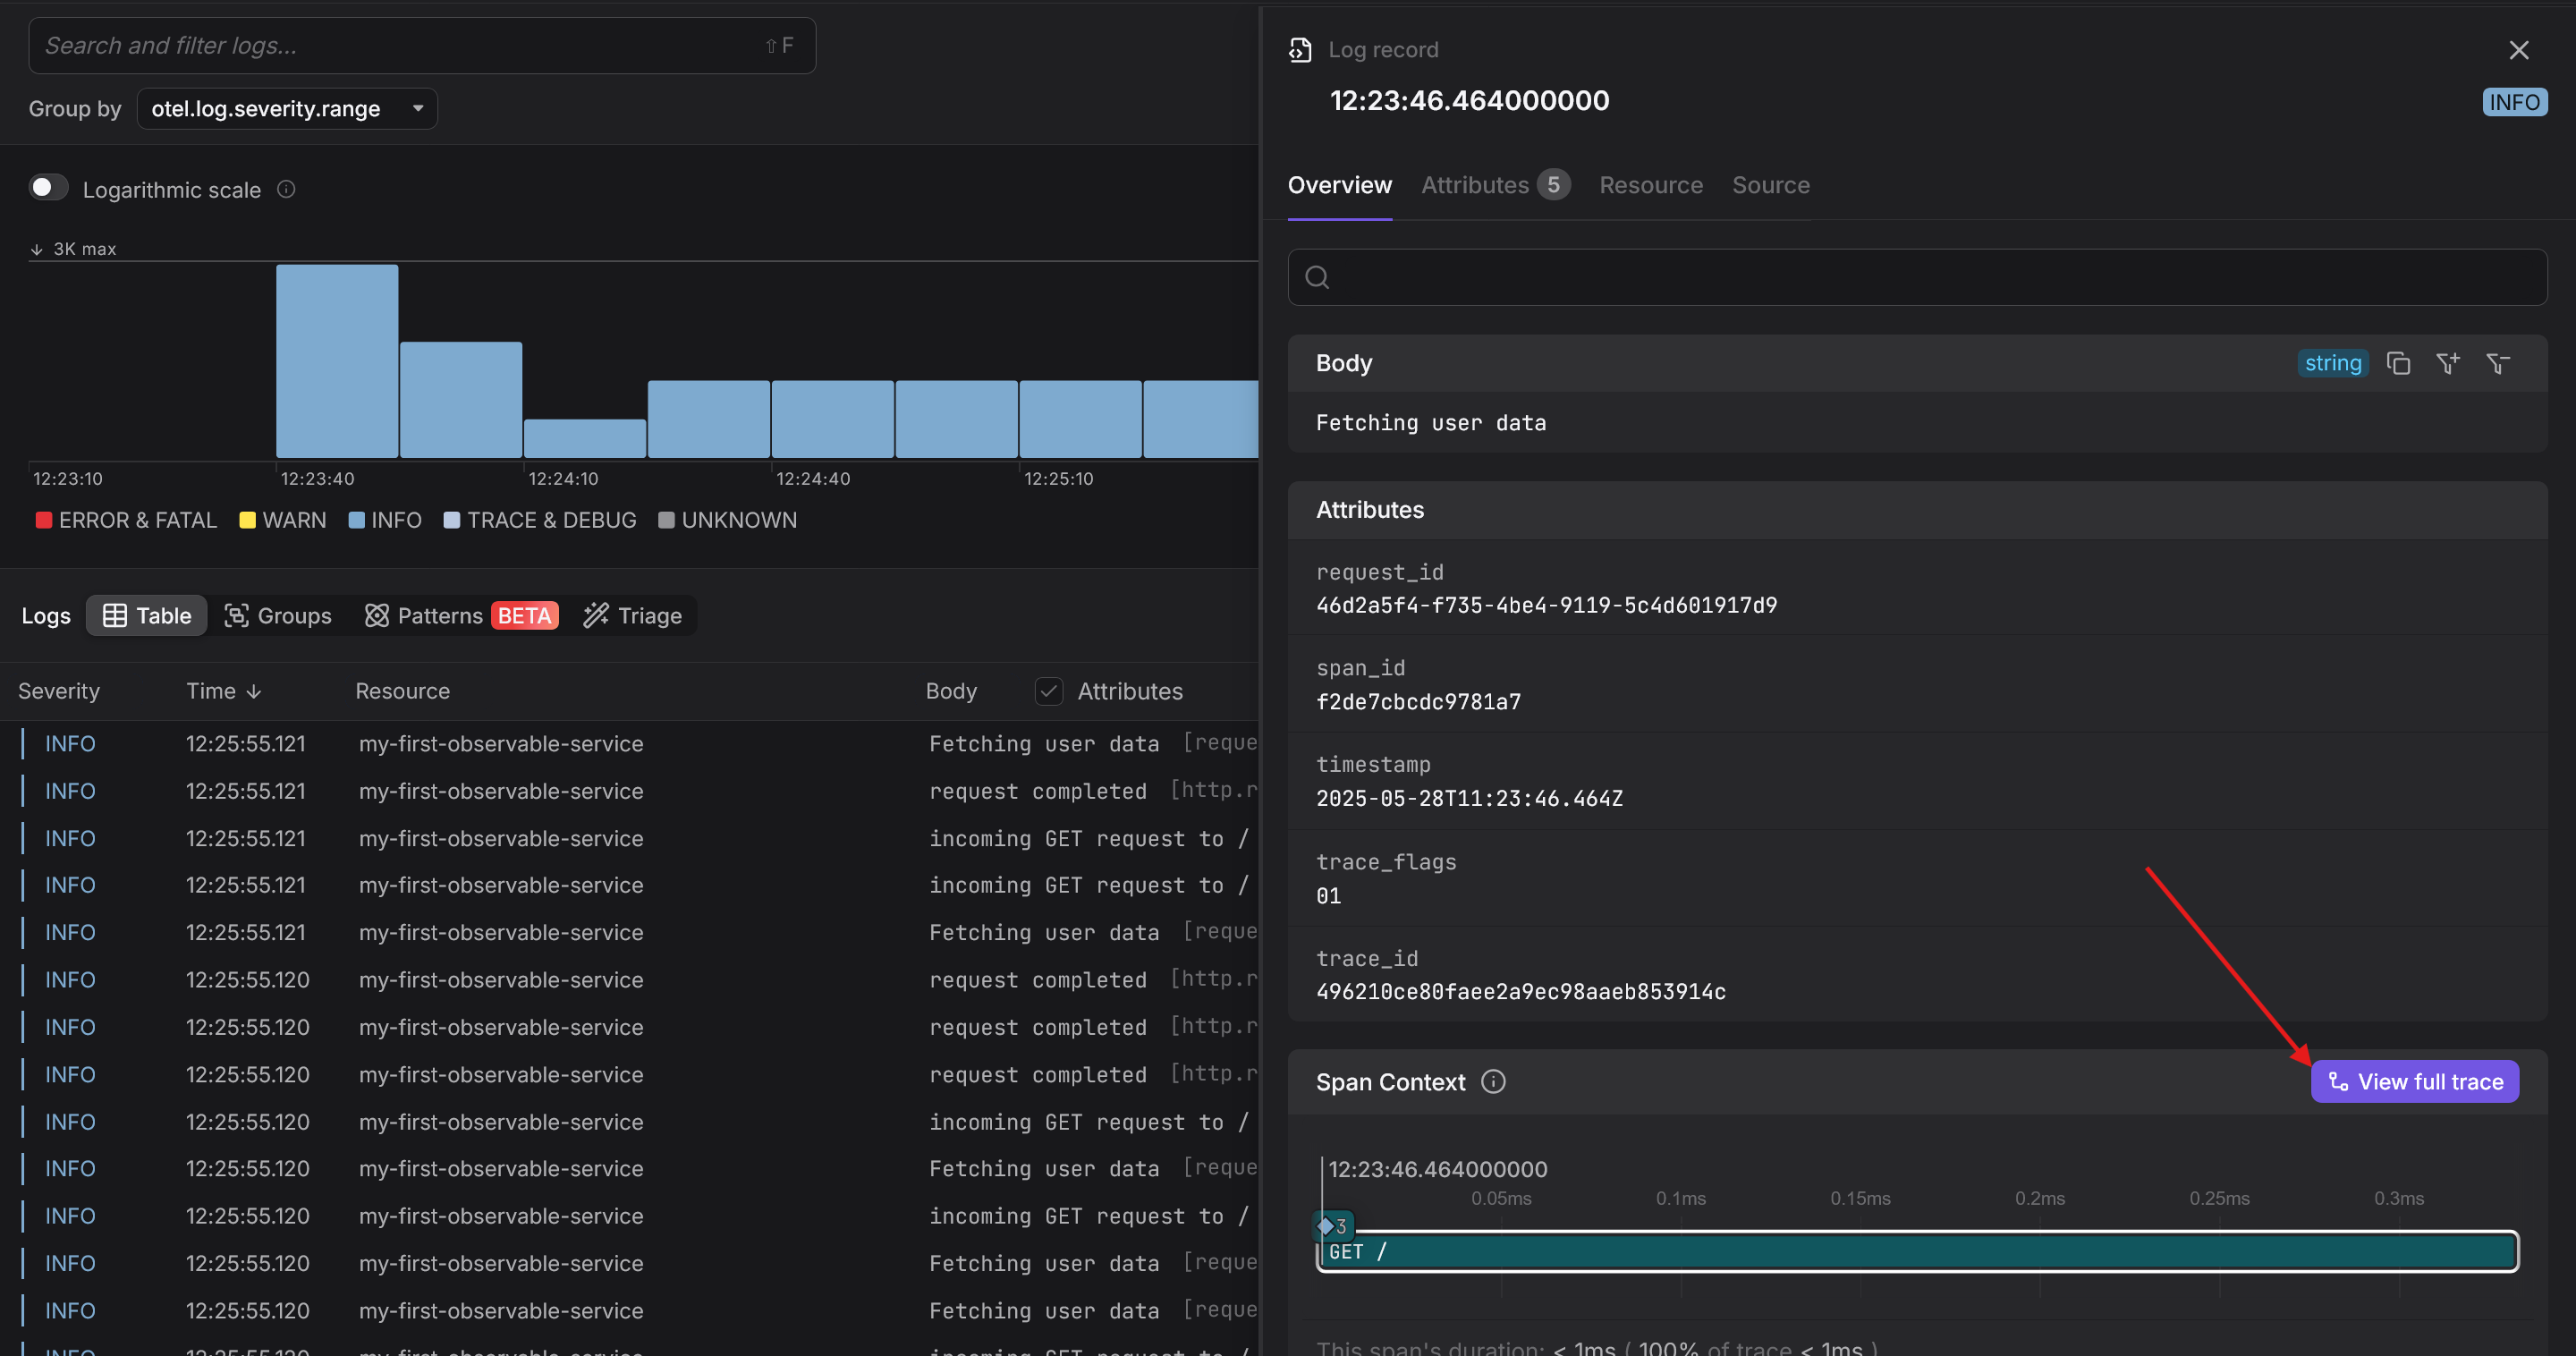Enable the Logarithmic scale toggle
Screen dimensions: 2576x1356
[48, 188]
